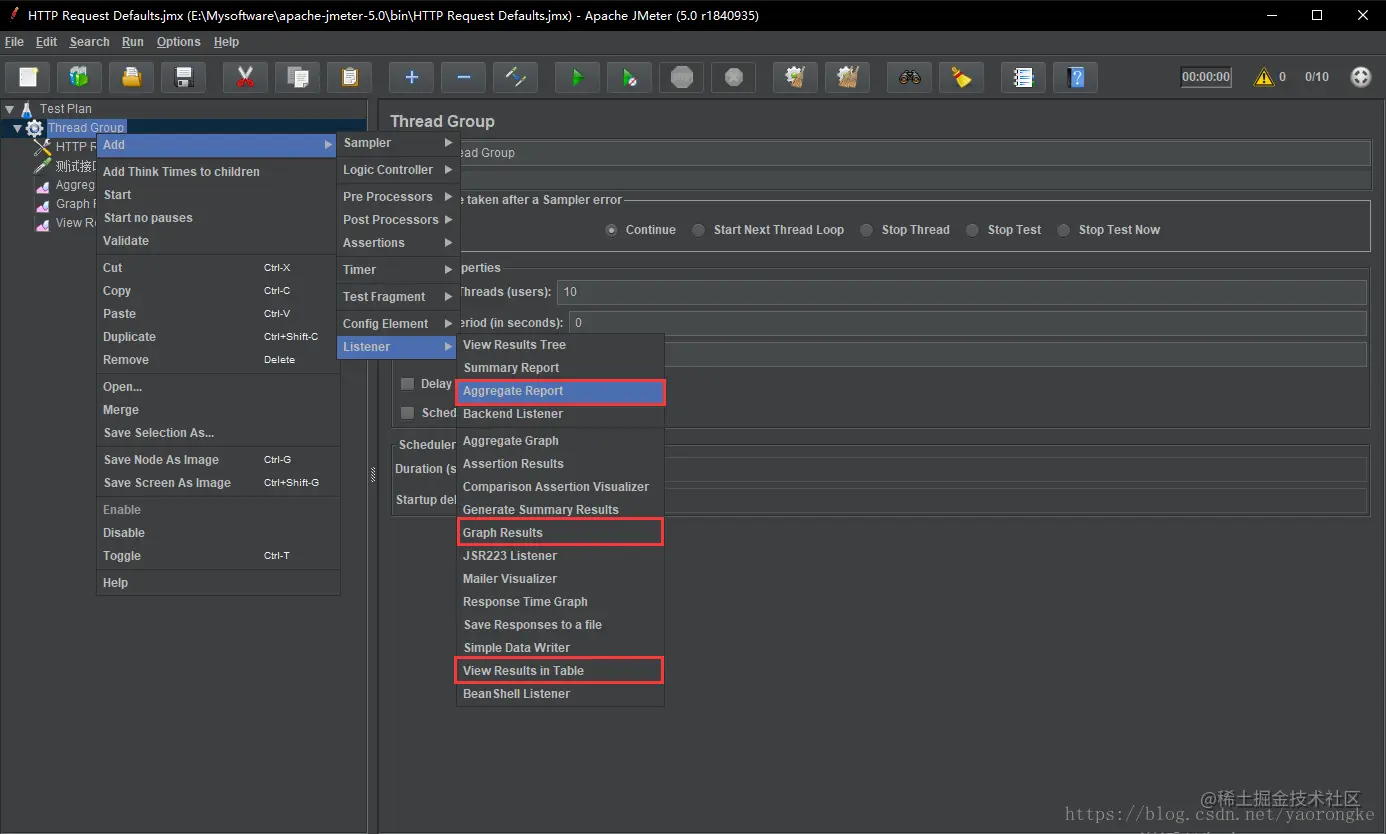Open the Run menu
1386x834 pixels.
133,42
